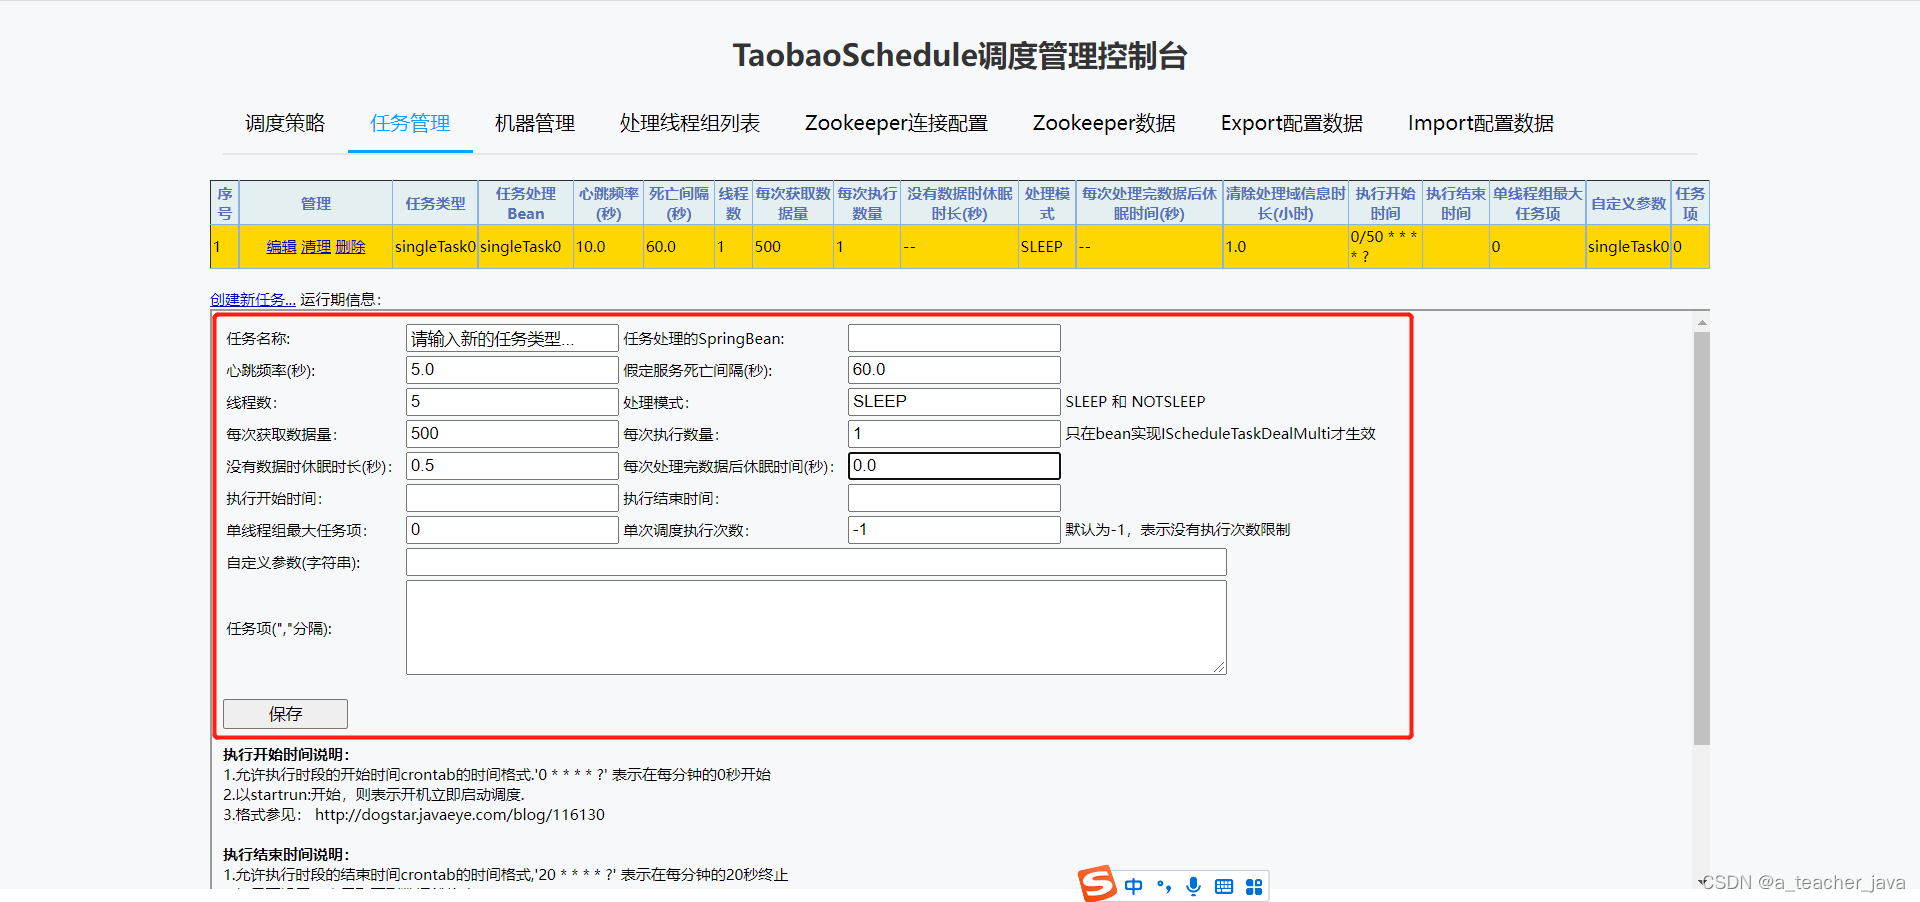Open Zookeeper连接配置 tab
The height and width of the screenshot is (902, 1920).
point(896,123)
